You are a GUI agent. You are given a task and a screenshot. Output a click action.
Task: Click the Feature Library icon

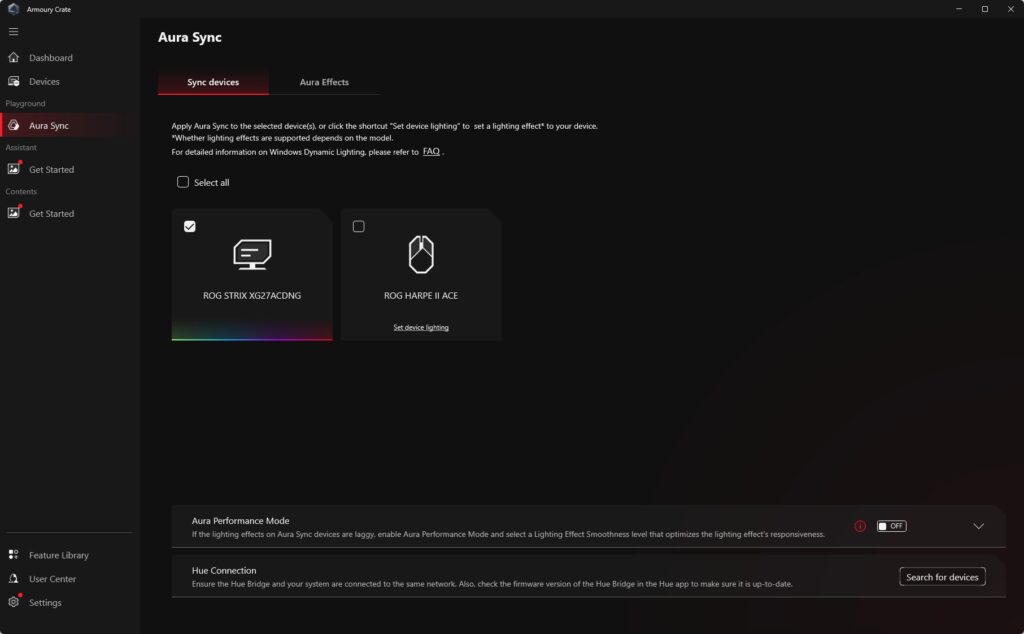click(14, 555)
